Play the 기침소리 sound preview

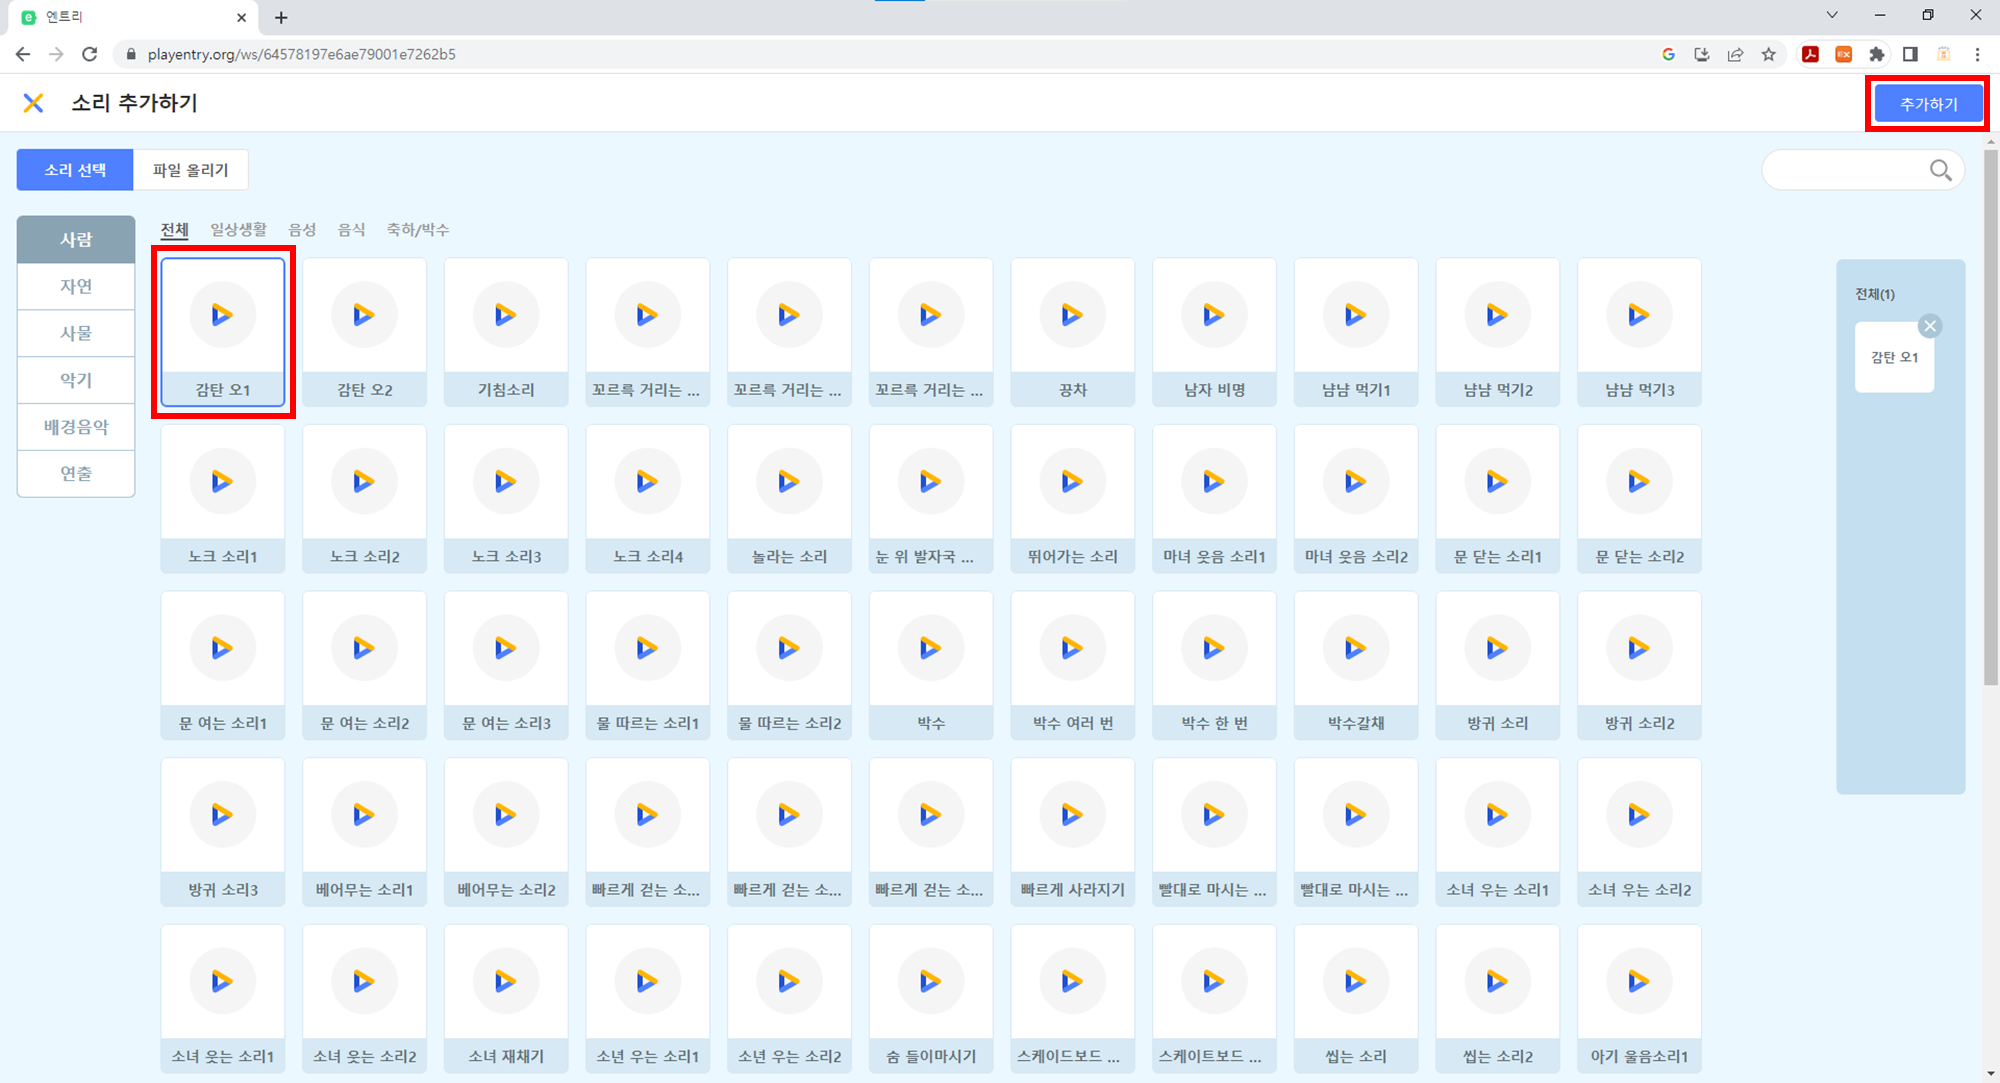pyautogui.click(x=505, y=316)
